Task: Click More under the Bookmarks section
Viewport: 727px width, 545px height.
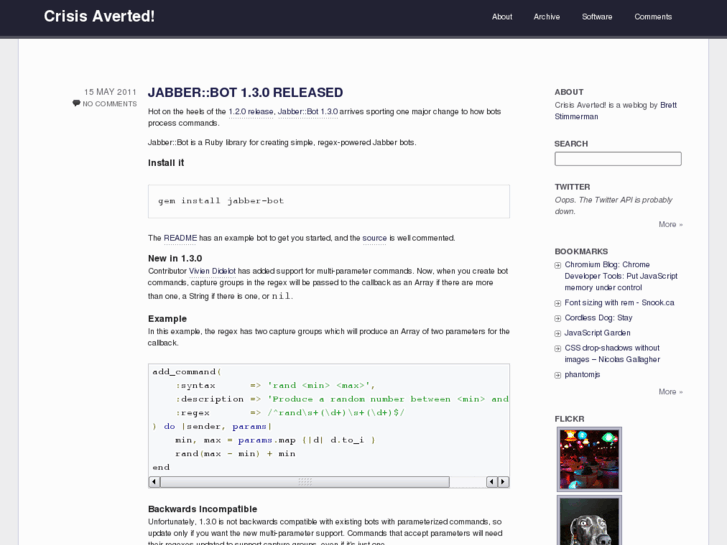Action: pyautogui.click(x=670, y=392)
